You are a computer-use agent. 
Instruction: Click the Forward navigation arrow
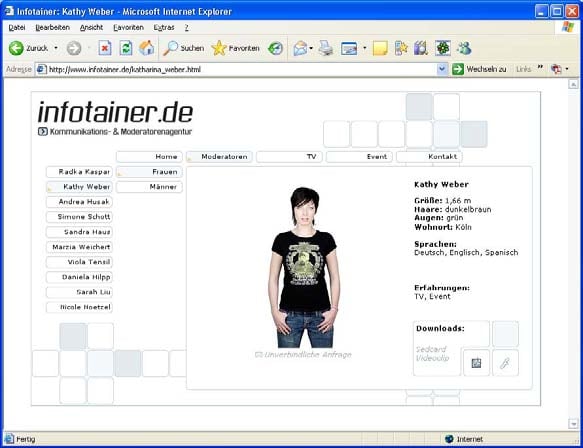(x=74, y=48)
